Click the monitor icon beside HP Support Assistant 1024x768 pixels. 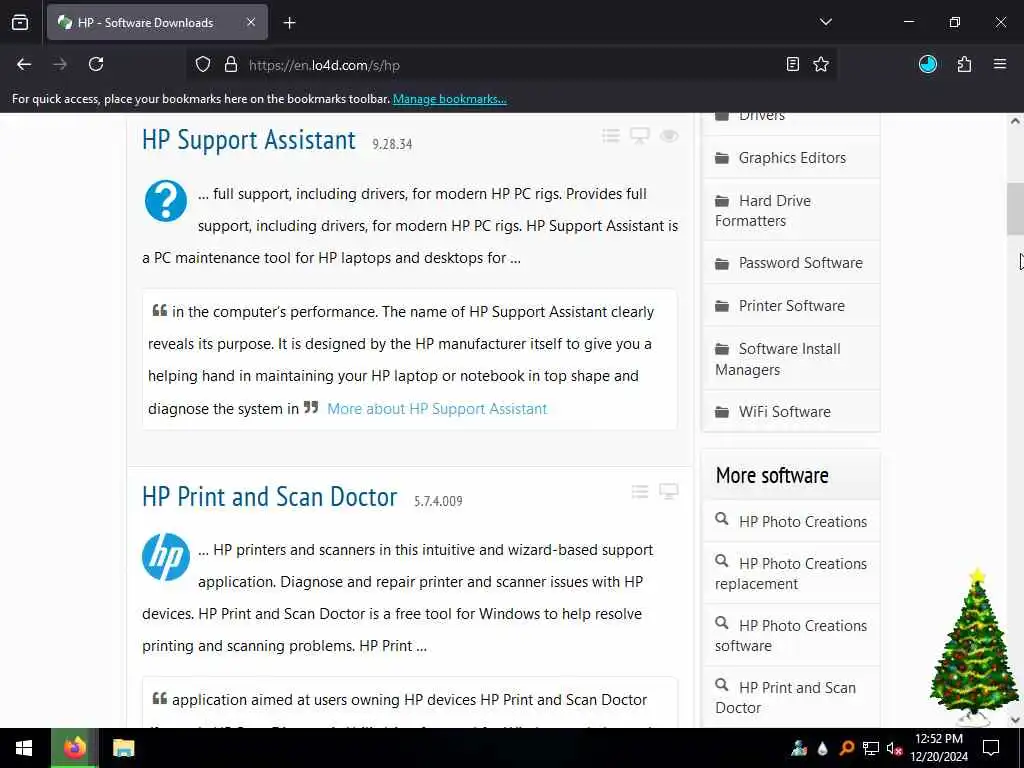639,136
